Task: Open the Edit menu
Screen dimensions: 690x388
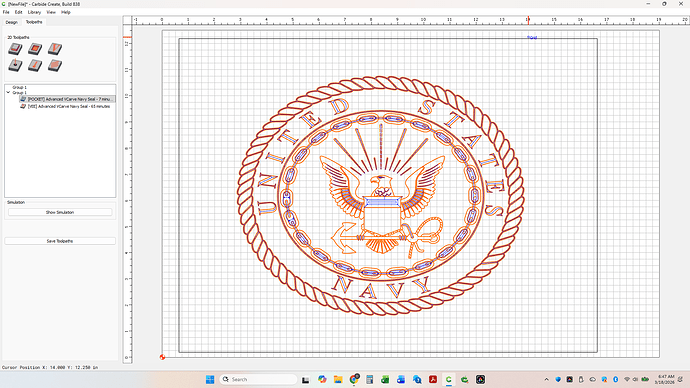Action: click(18, 12)
